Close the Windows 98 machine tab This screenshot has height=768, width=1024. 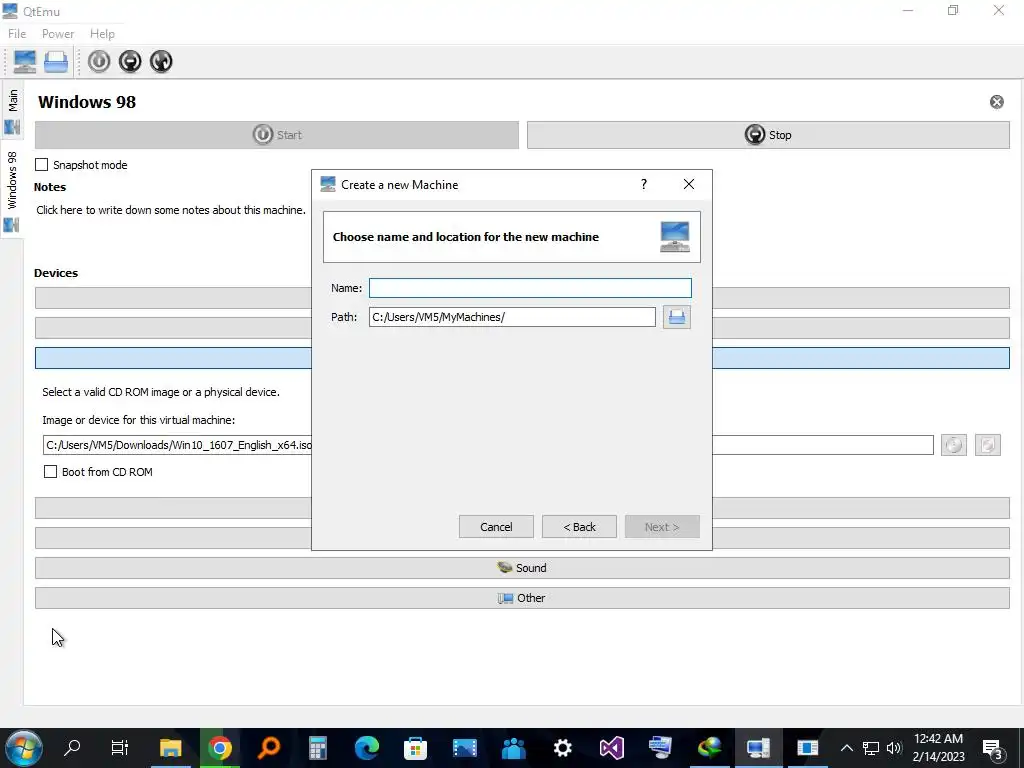click(x=997, y=102)
